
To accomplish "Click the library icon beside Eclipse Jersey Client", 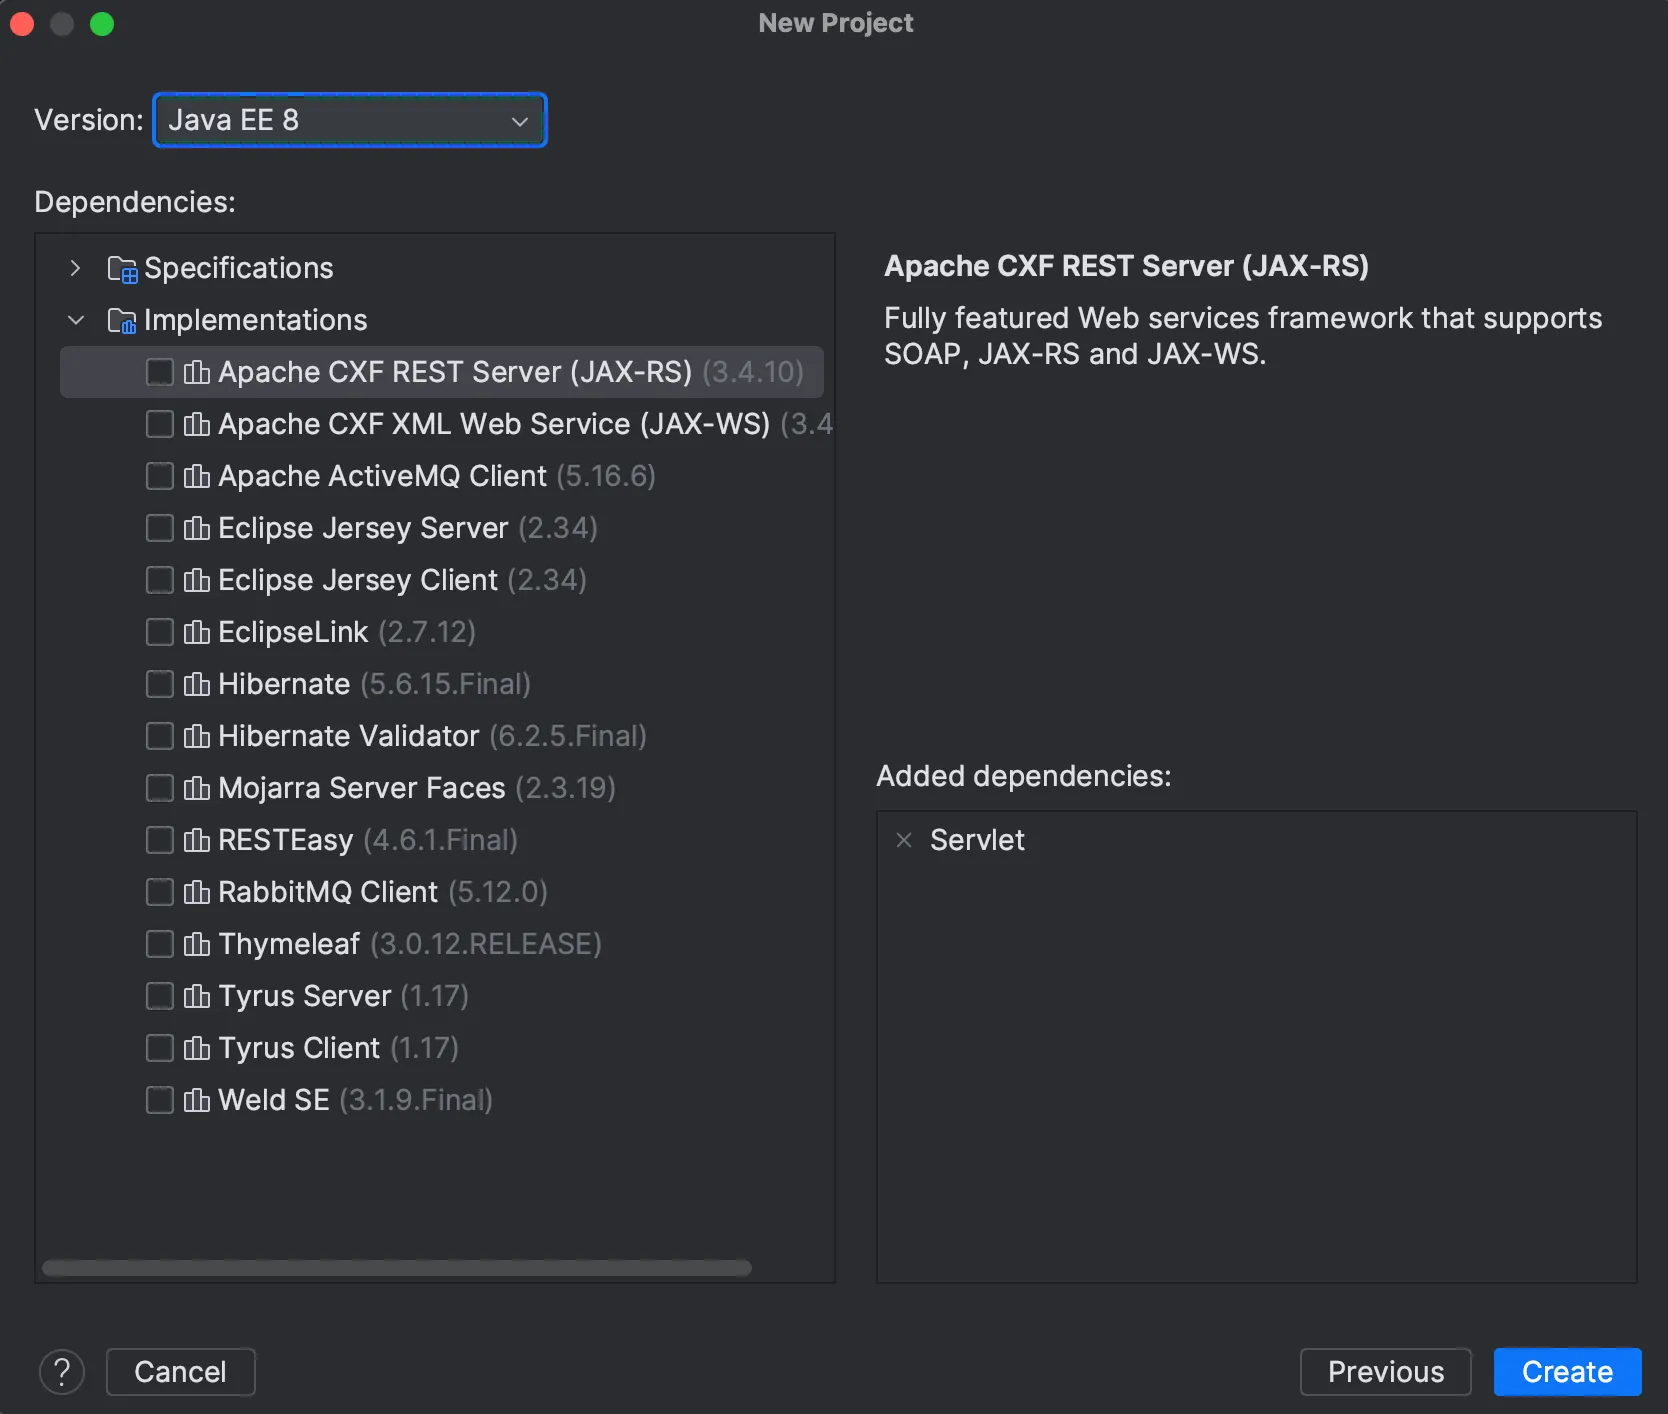I will (197, 580).
